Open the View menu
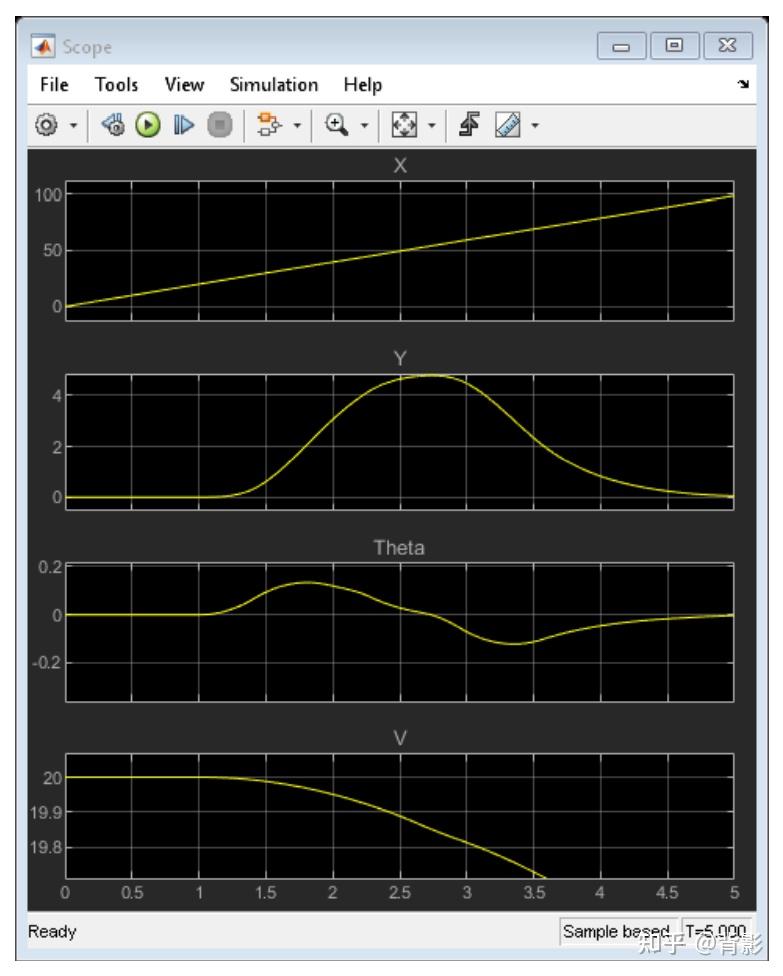 click(184, 85)
